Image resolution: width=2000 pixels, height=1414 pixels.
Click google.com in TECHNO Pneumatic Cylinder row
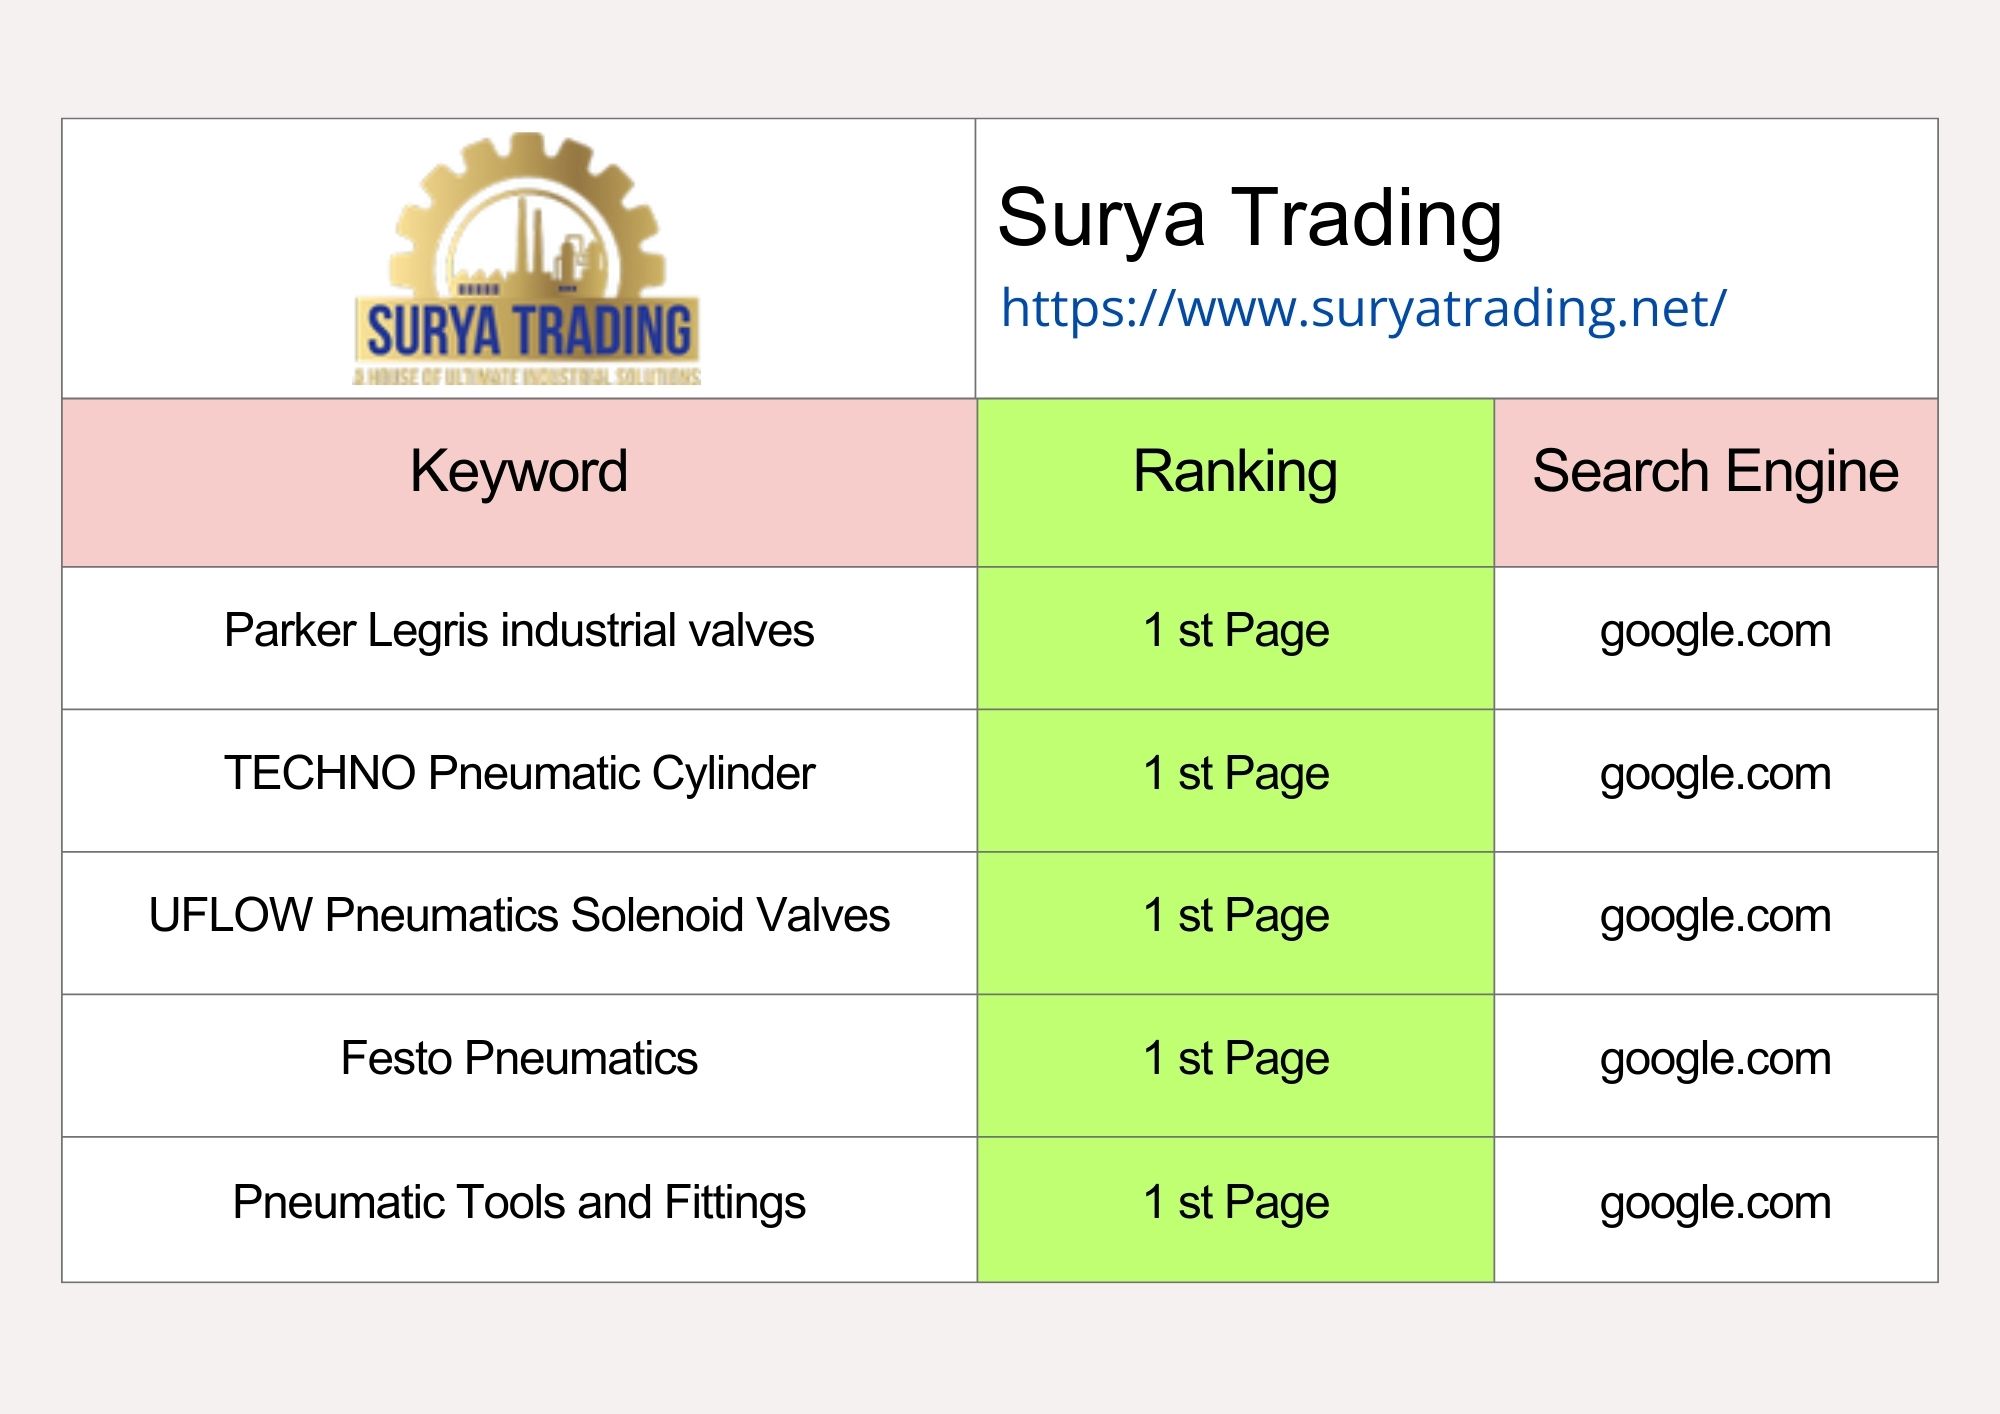coord(1716,775)
